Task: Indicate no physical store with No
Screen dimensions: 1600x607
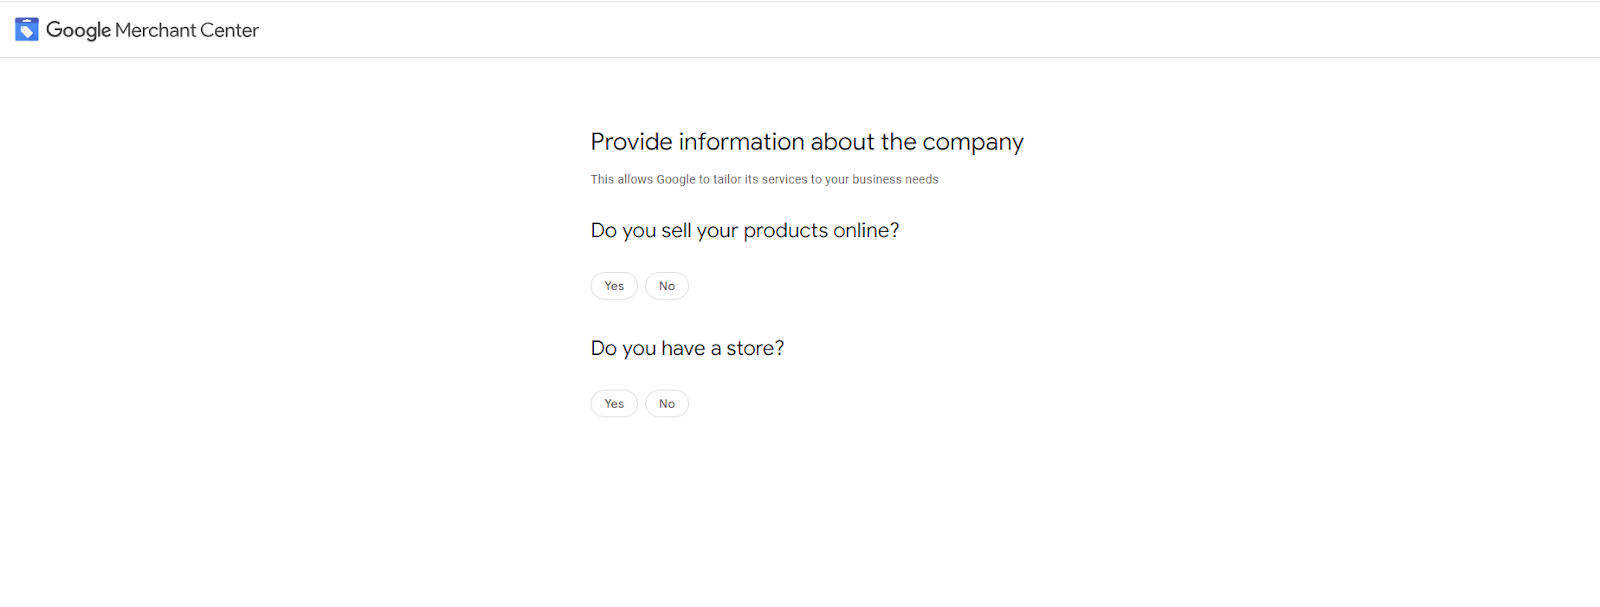Action: 667,404
